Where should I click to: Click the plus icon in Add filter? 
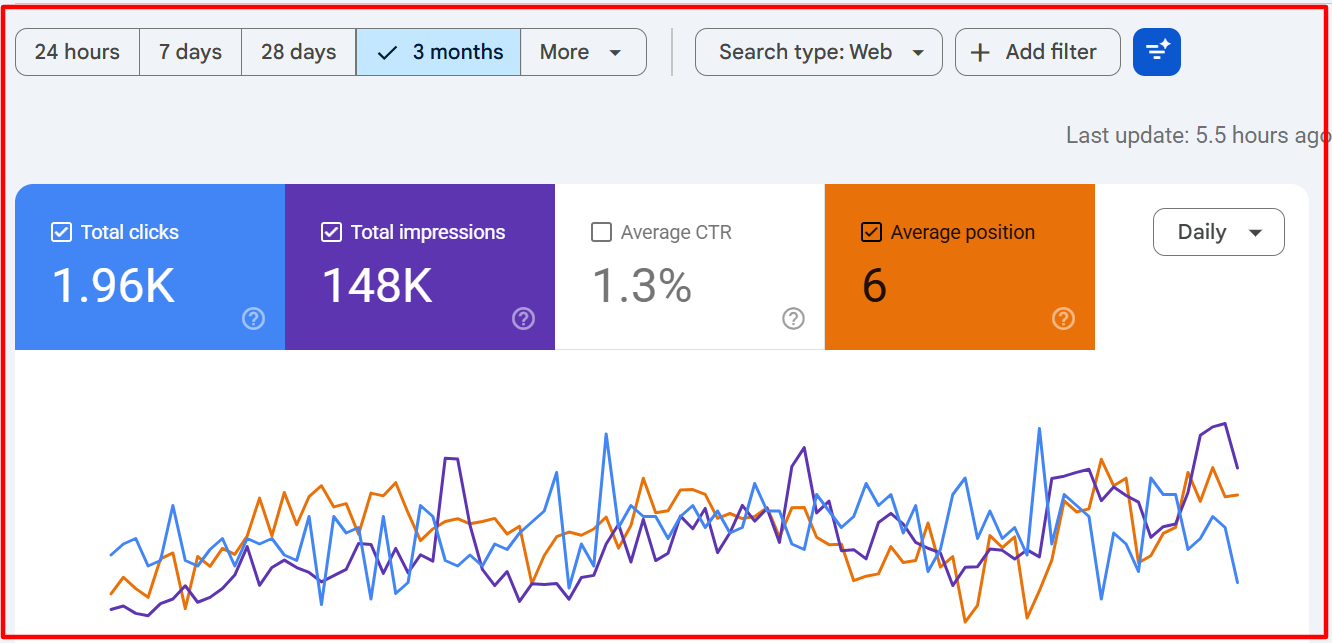pos(981,52)
